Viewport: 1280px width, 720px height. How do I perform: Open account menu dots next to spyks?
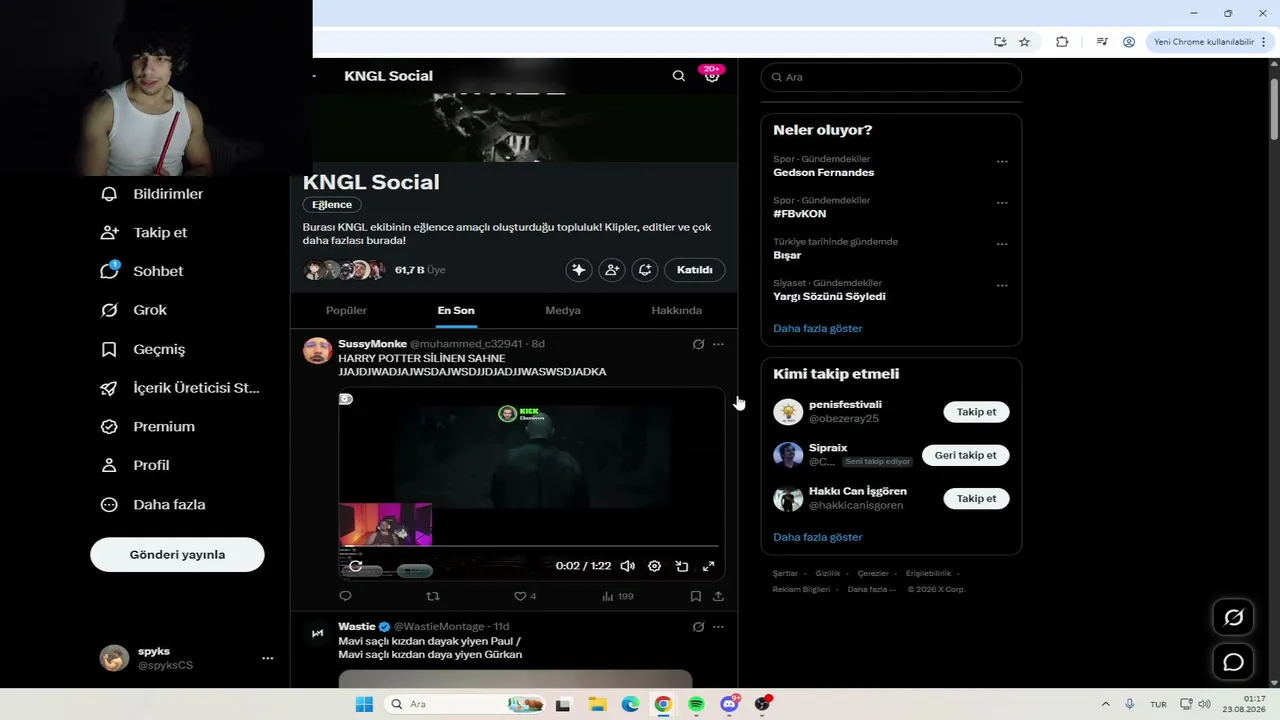267,658
